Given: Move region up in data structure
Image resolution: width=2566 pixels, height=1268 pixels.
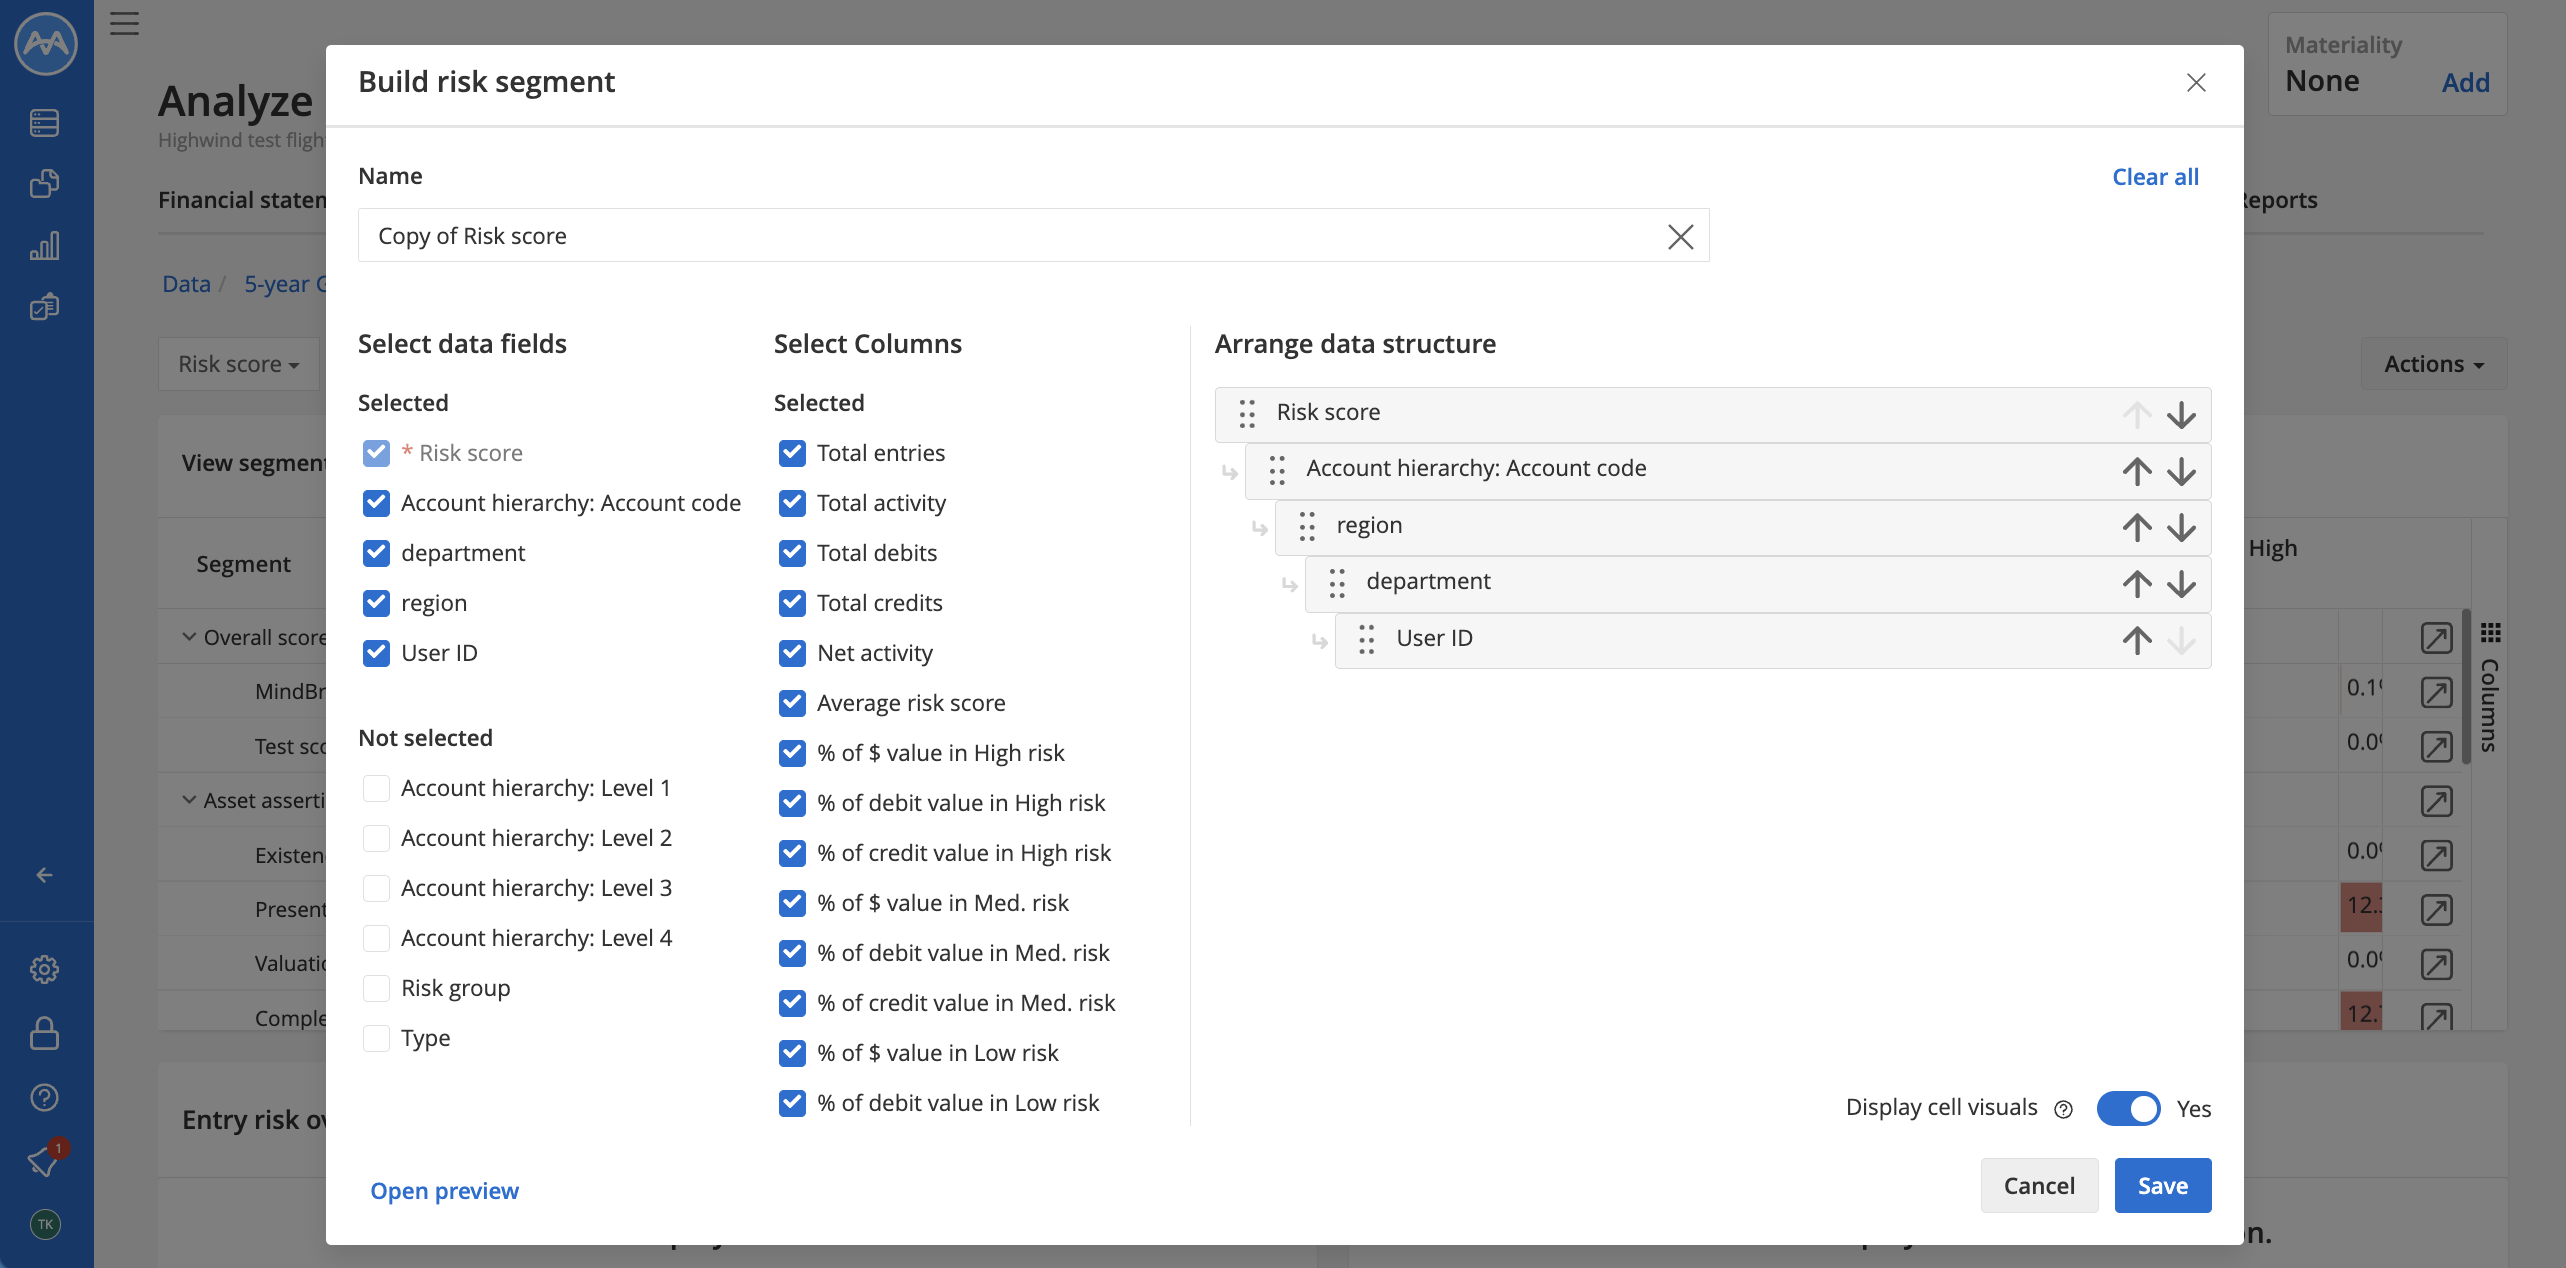Looking at the screenshot, I should [2137, 527].
